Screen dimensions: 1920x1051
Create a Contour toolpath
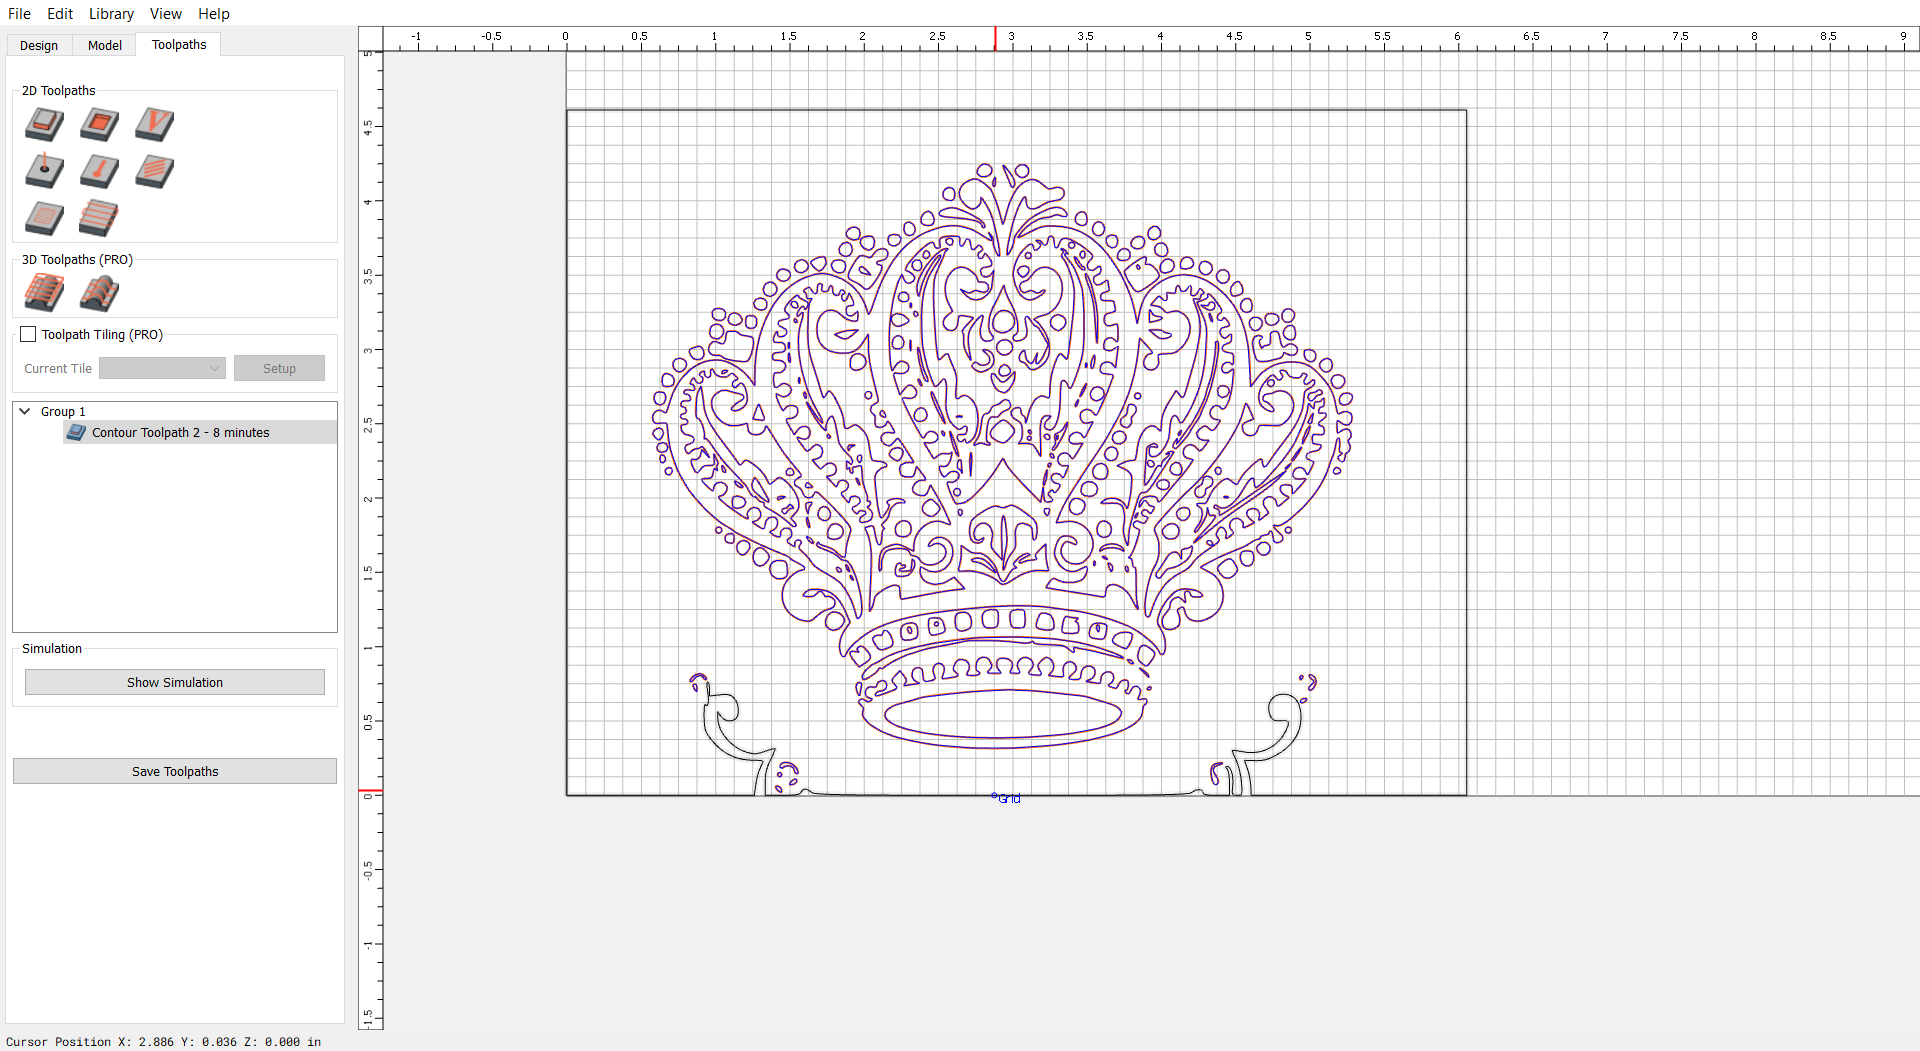coord(44,125)
